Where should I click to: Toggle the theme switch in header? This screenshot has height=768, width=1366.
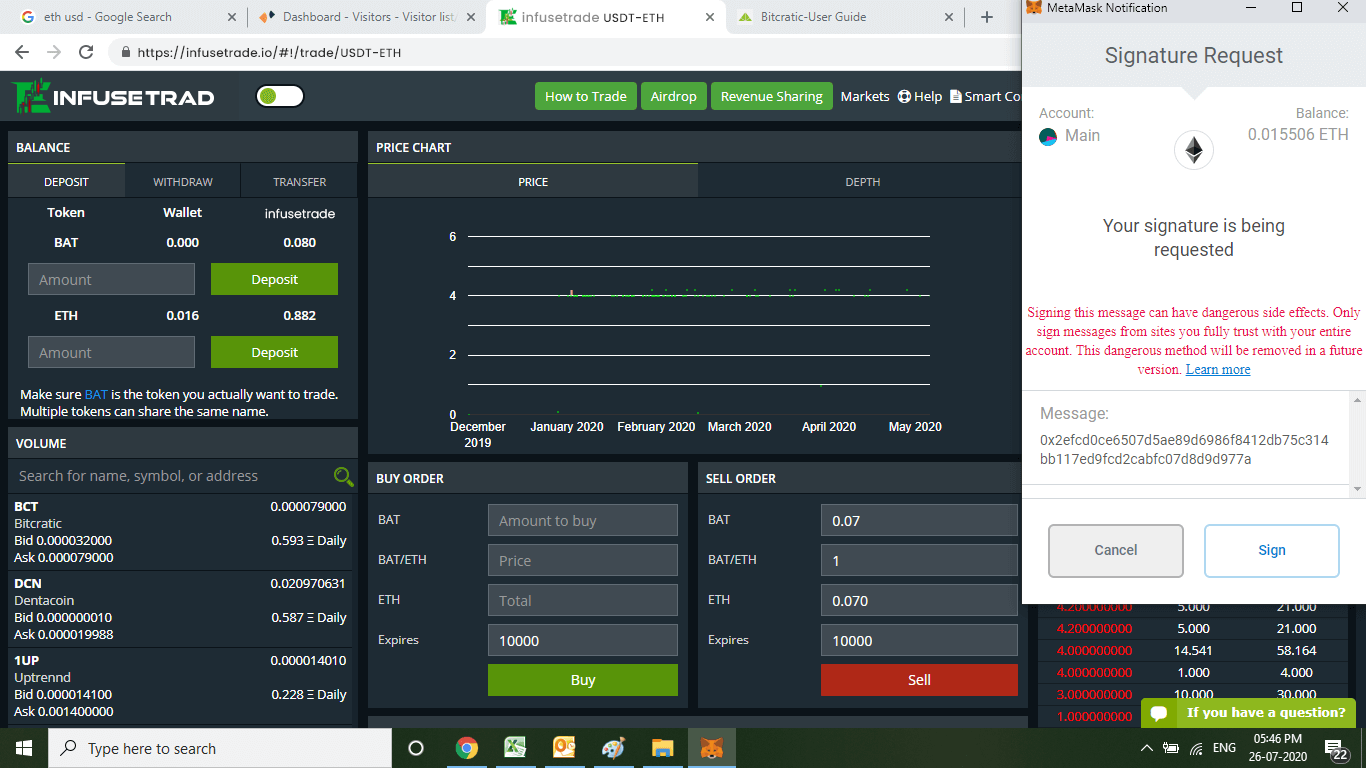pos(280,96)
